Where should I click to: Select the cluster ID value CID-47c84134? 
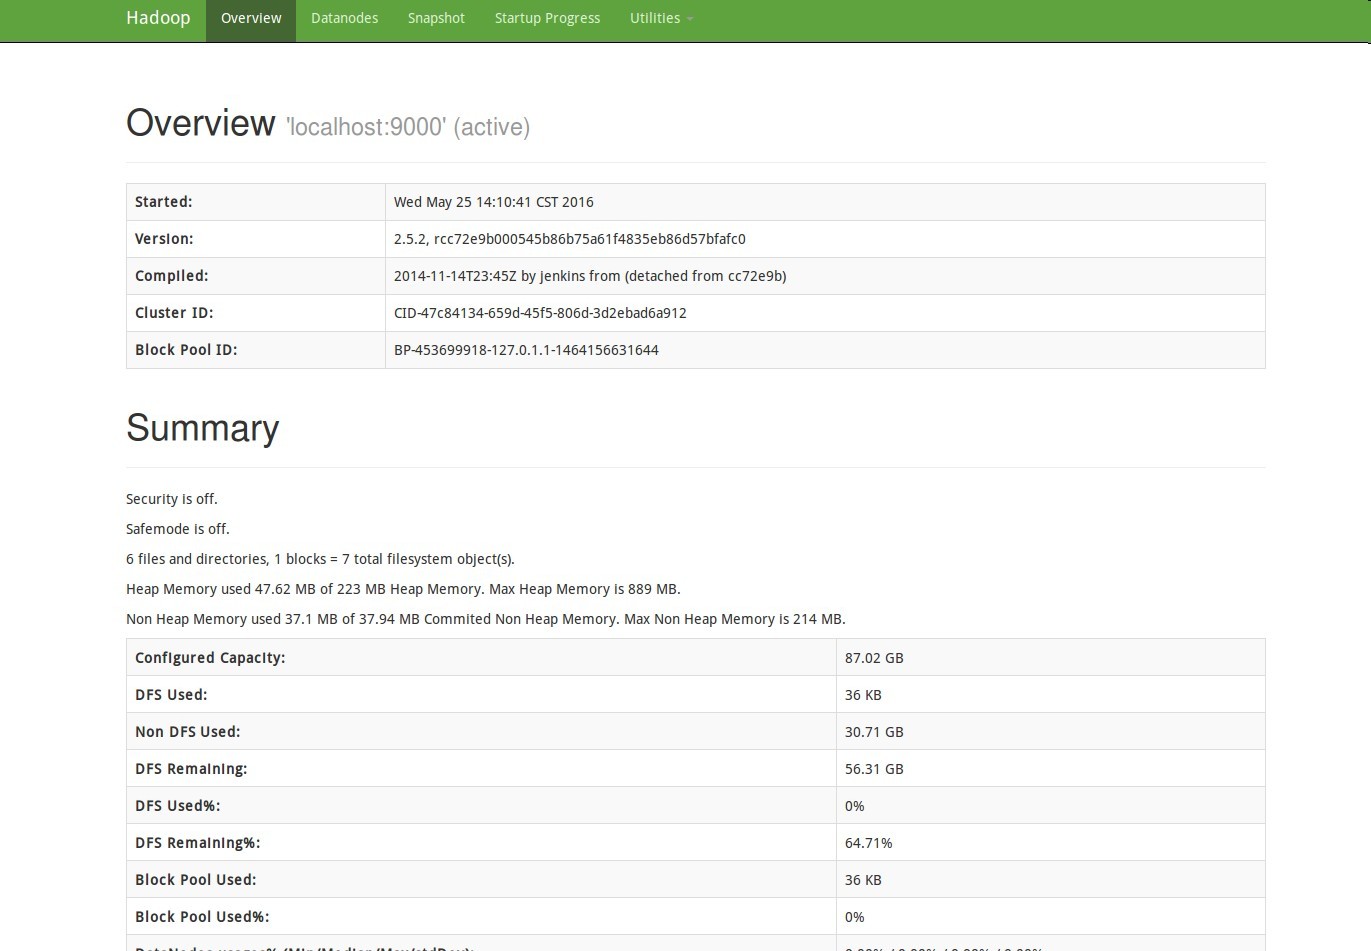tap(540, 313)
